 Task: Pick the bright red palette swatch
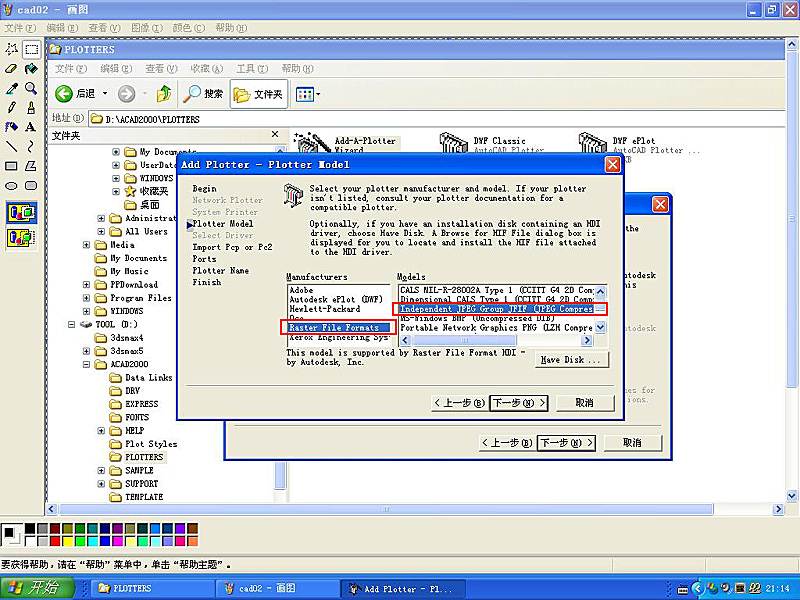(55, 541)
